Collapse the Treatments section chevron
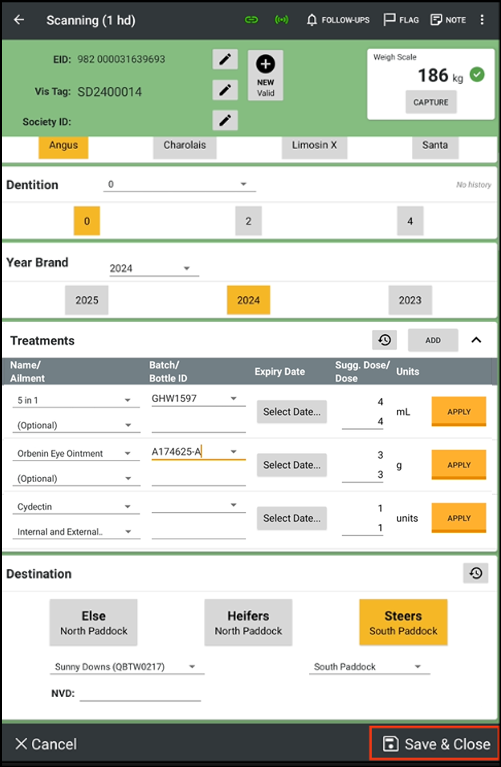The image size is (501, 767). 476,340
